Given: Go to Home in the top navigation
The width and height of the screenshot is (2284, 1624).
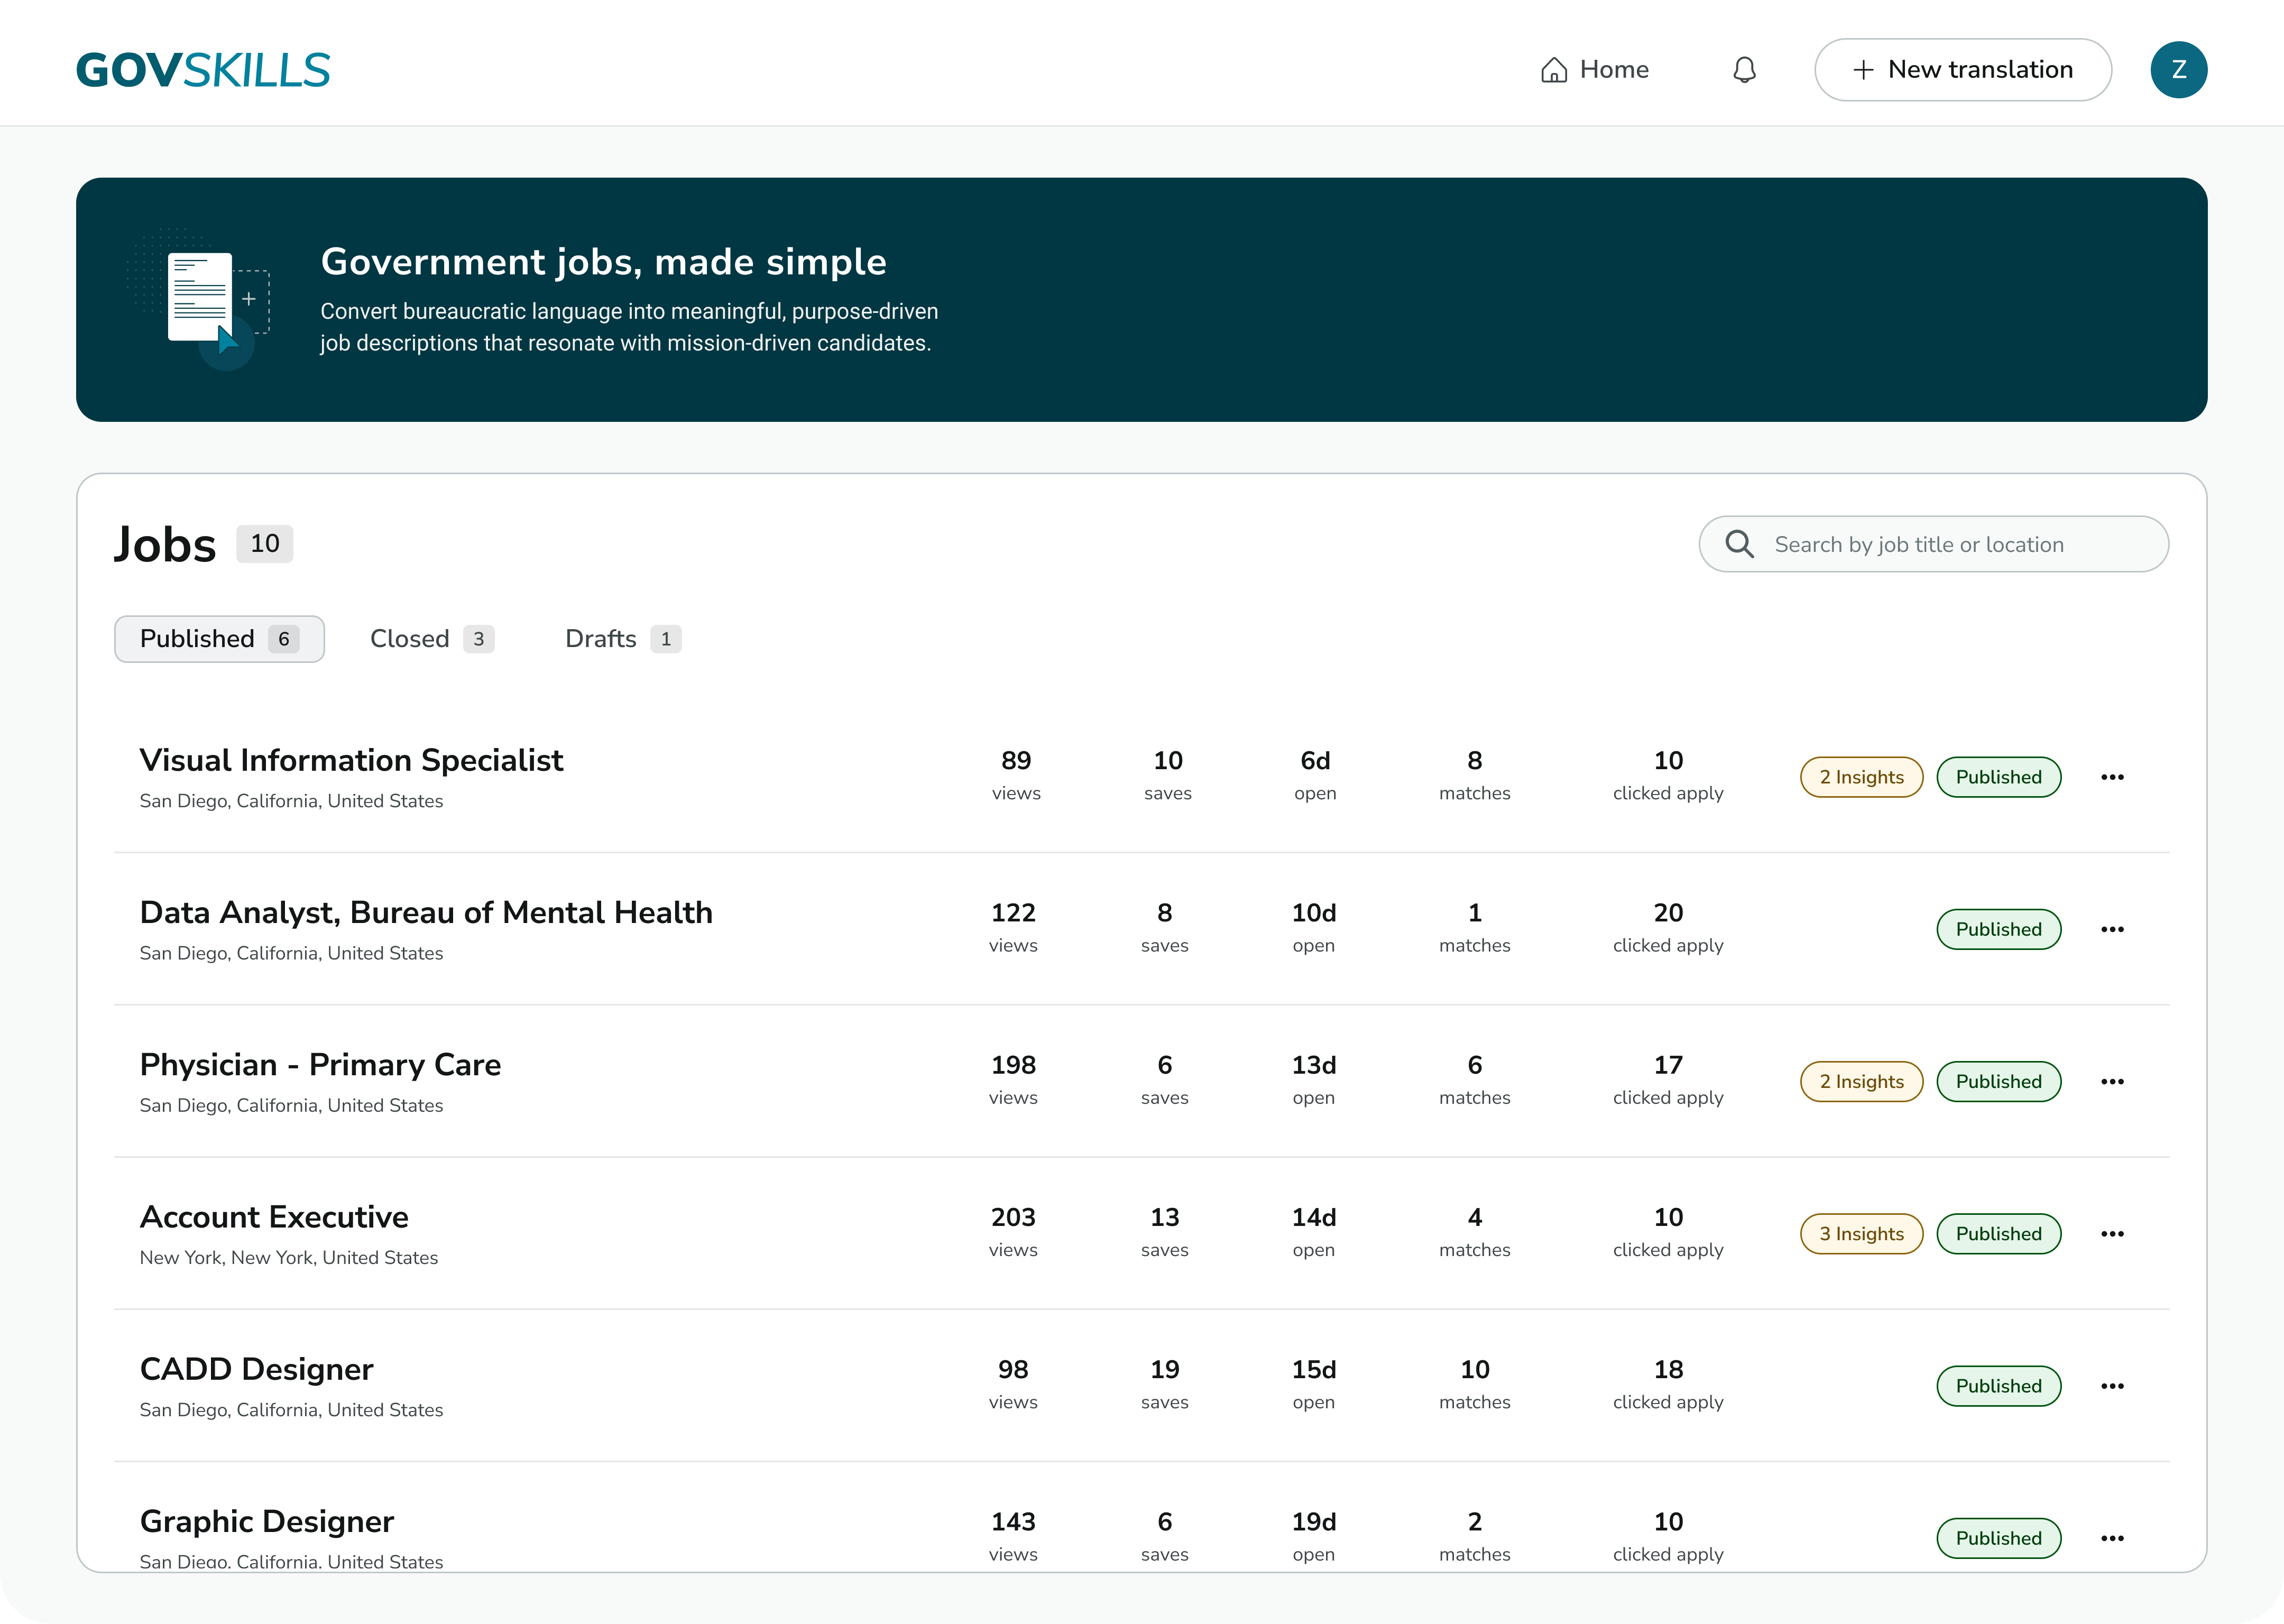Looking at the screenshot, I should (x=1595, y=70).
